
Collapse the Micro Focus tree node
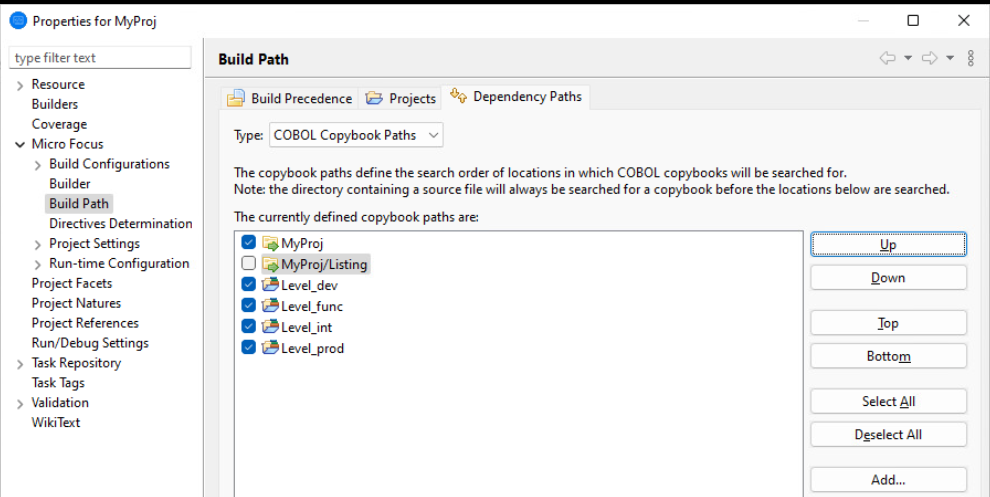21,145
